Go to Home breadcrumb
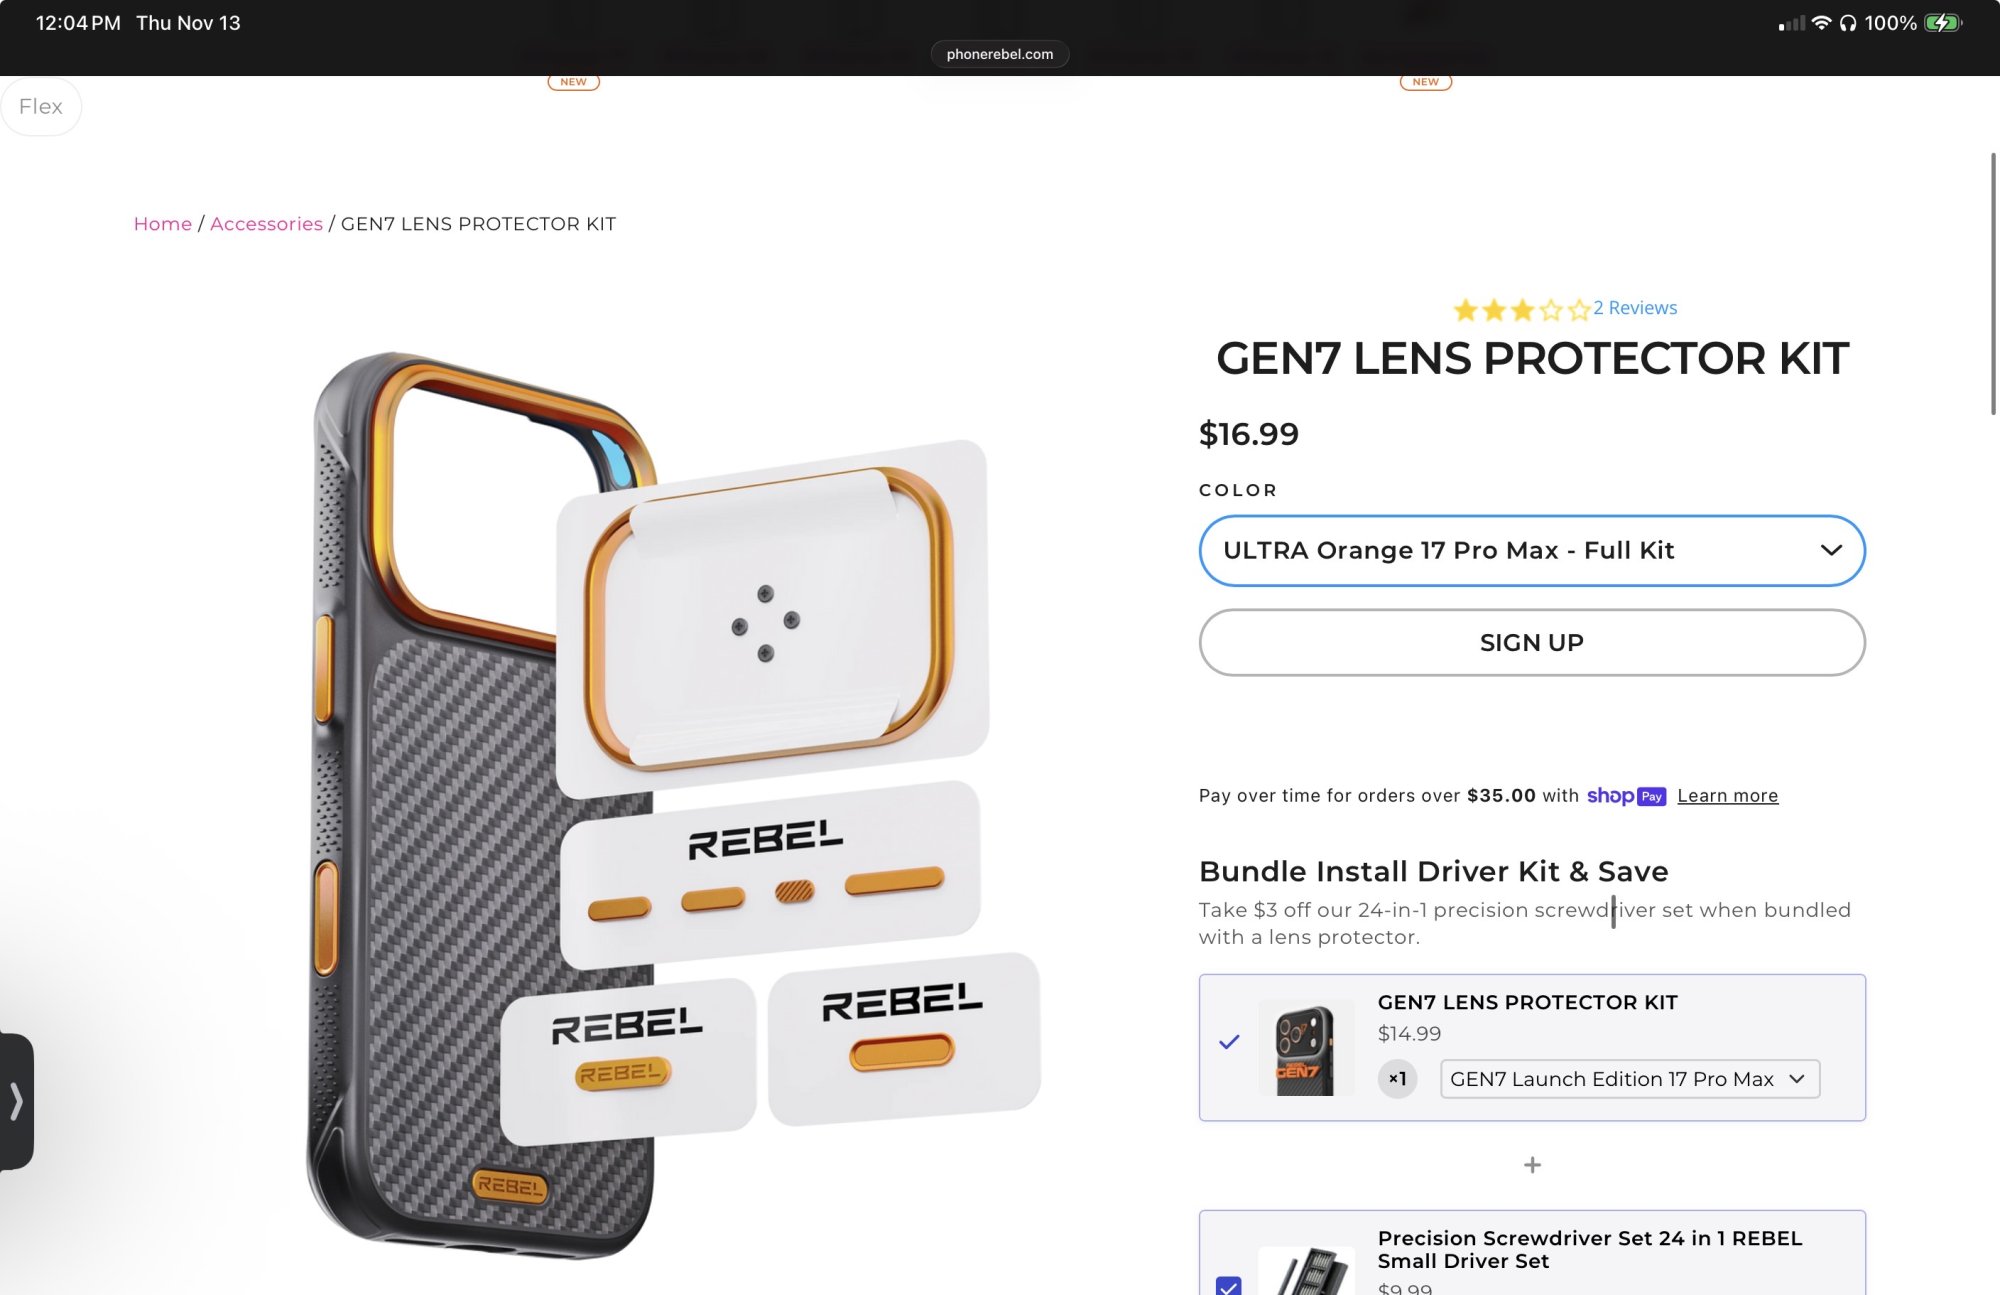This screenshot has width=2000, height=1295. 163,224
